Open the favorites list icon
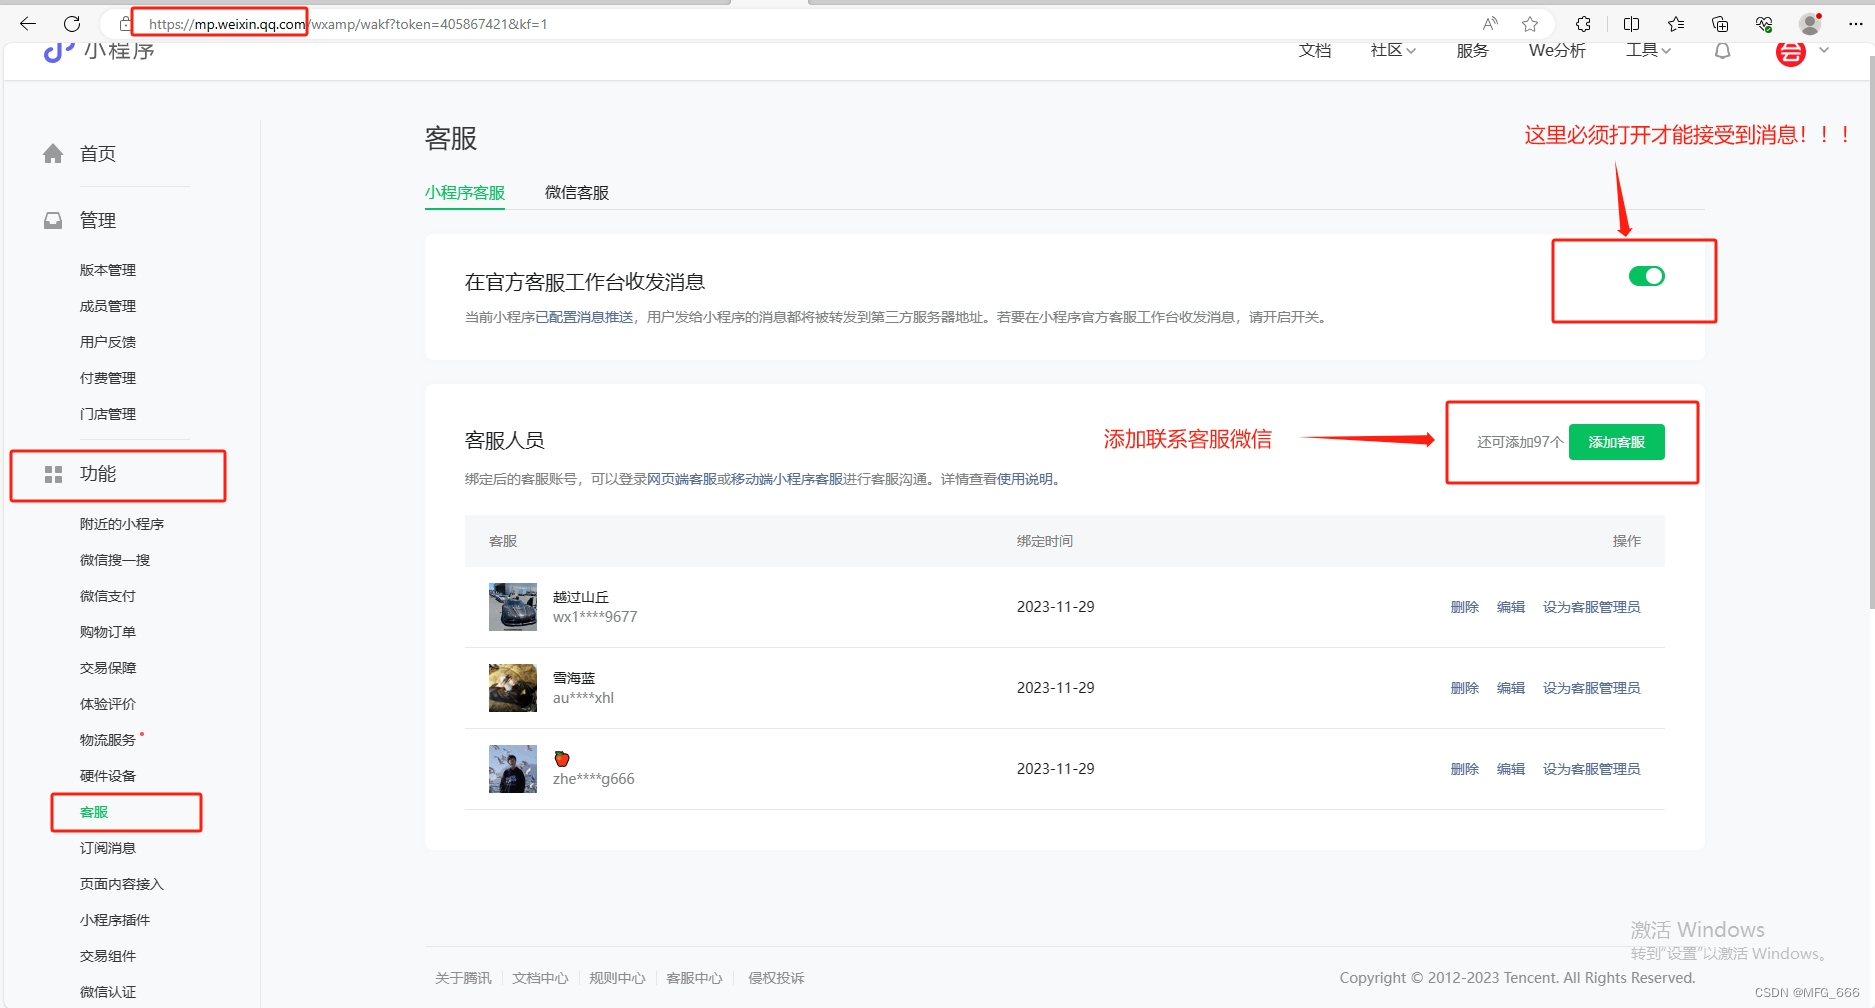The height and width of the screenshot is (1008, 1875). (1676, 24)
